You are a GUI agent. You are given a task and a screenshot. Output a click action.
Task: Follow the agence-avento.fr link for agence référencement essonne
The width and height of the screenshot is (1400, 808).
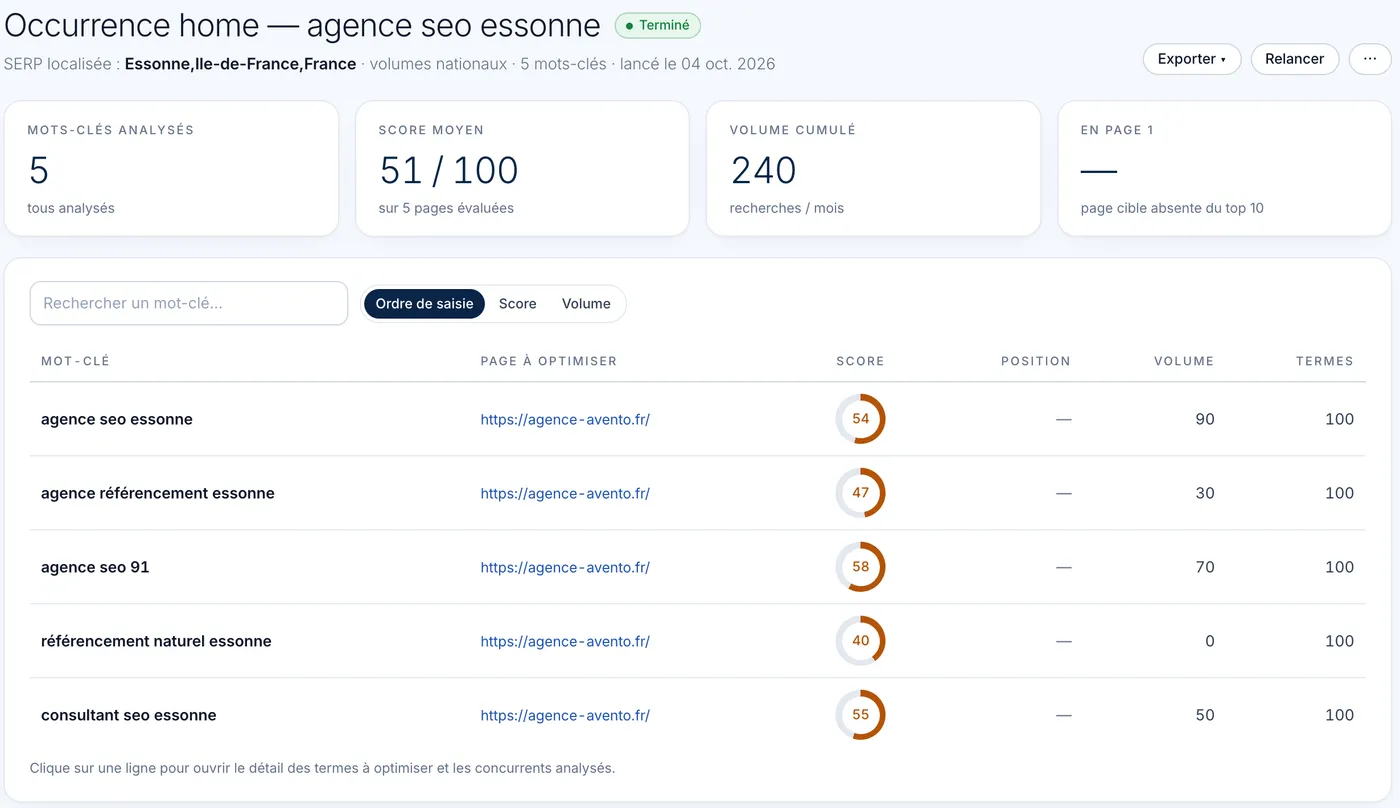[565, 494]
